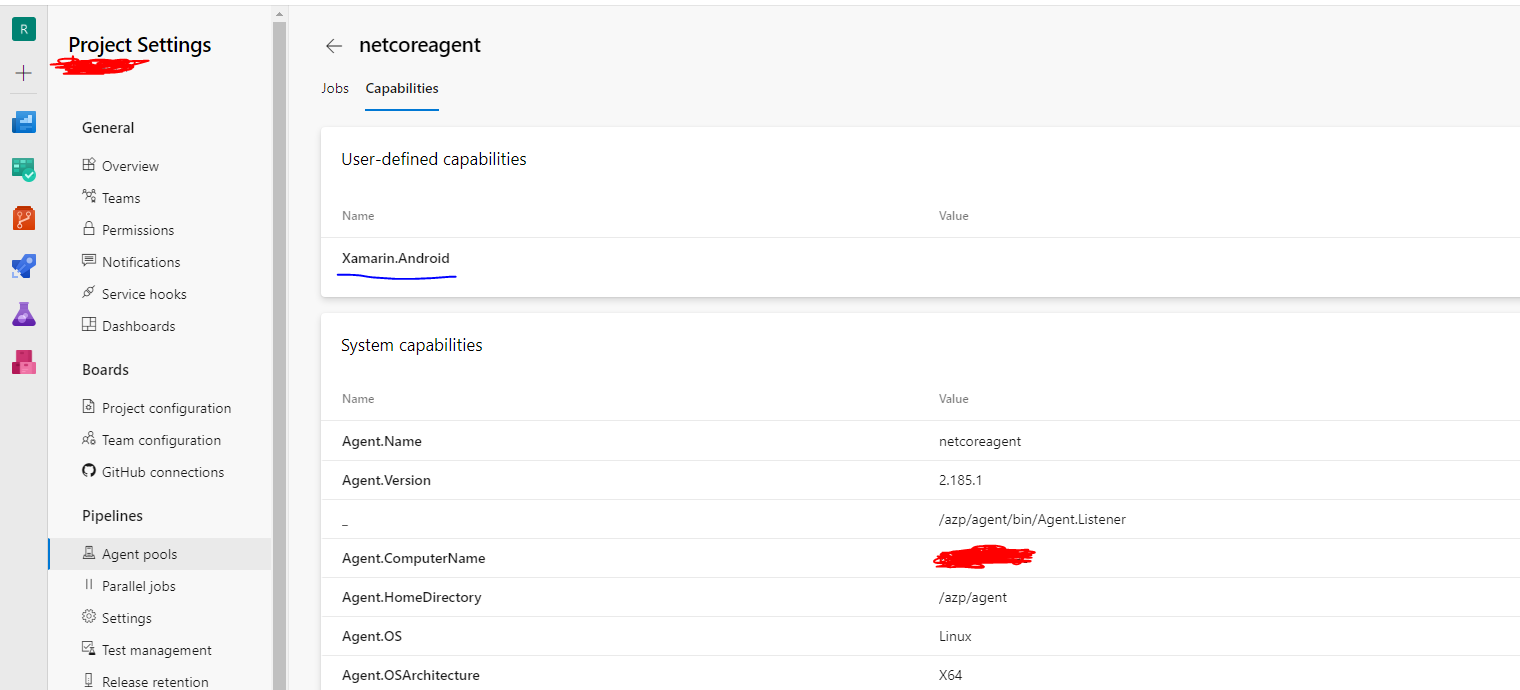This screenshot has height=690, width=1520.
Task: Click the Overview icon in General
Action: 89,165
